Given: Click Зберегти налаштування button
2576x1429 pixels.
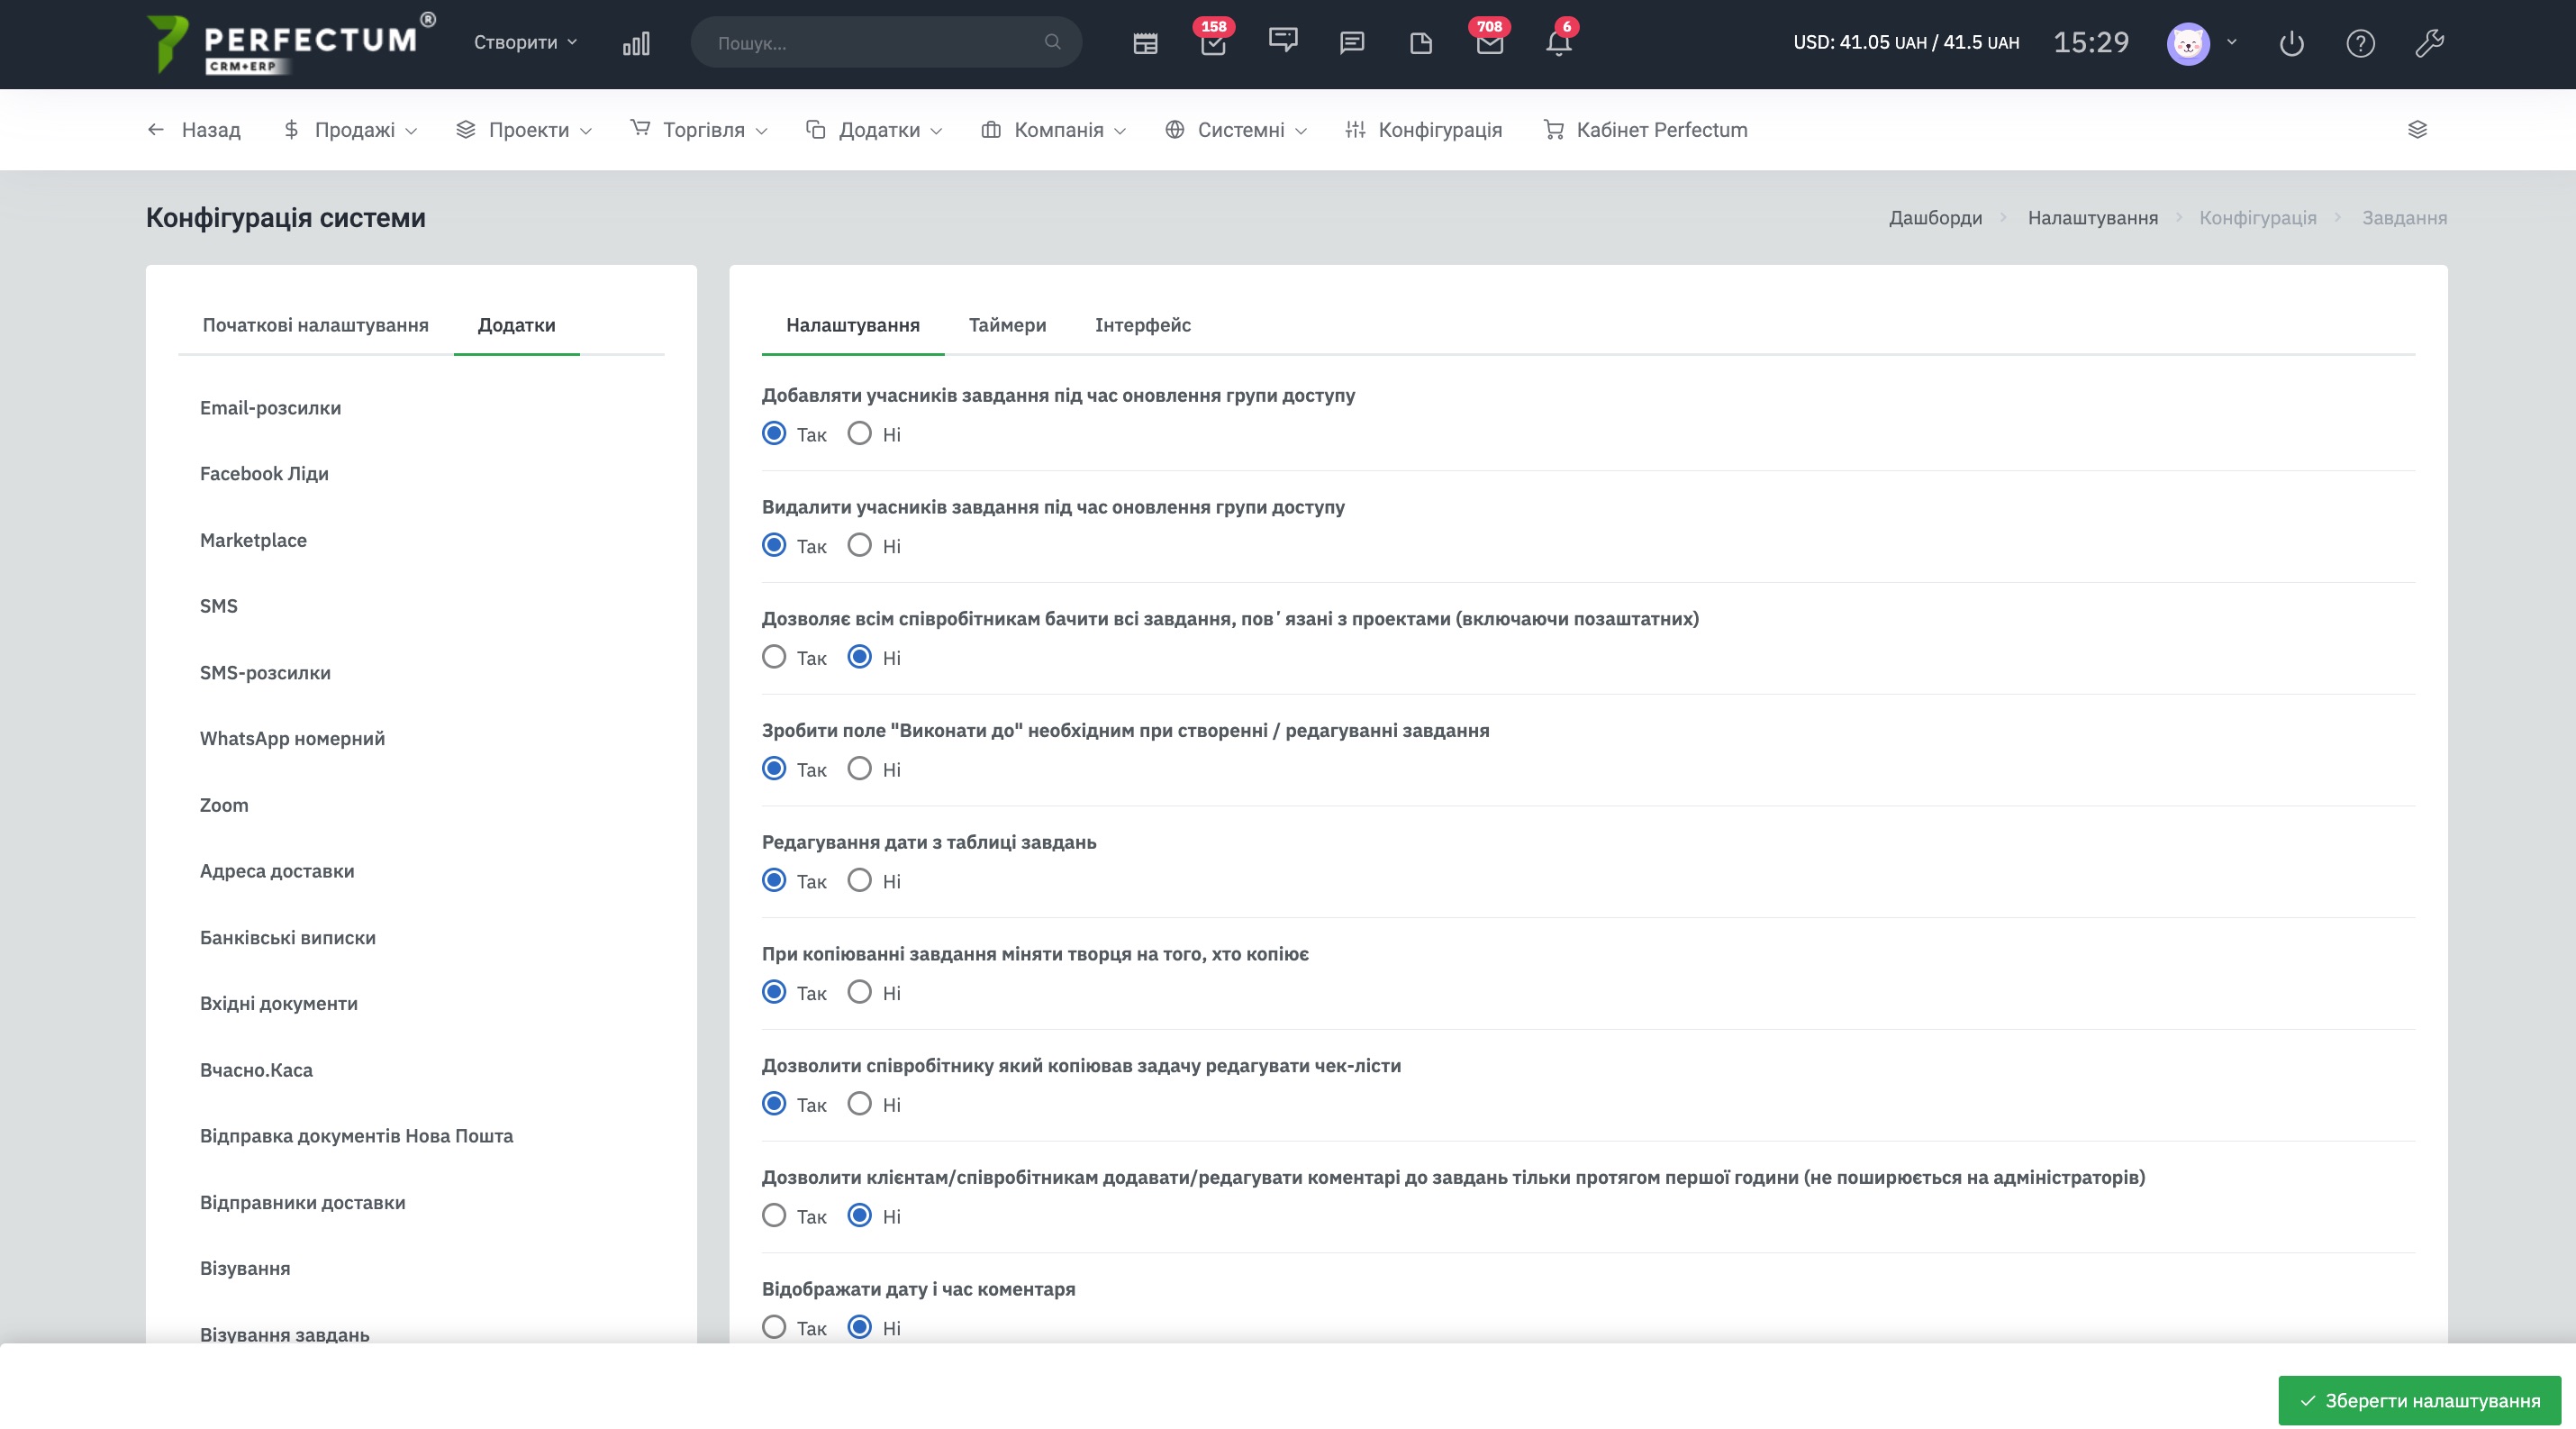Looking at the screenshot, I should 2420,1400.
